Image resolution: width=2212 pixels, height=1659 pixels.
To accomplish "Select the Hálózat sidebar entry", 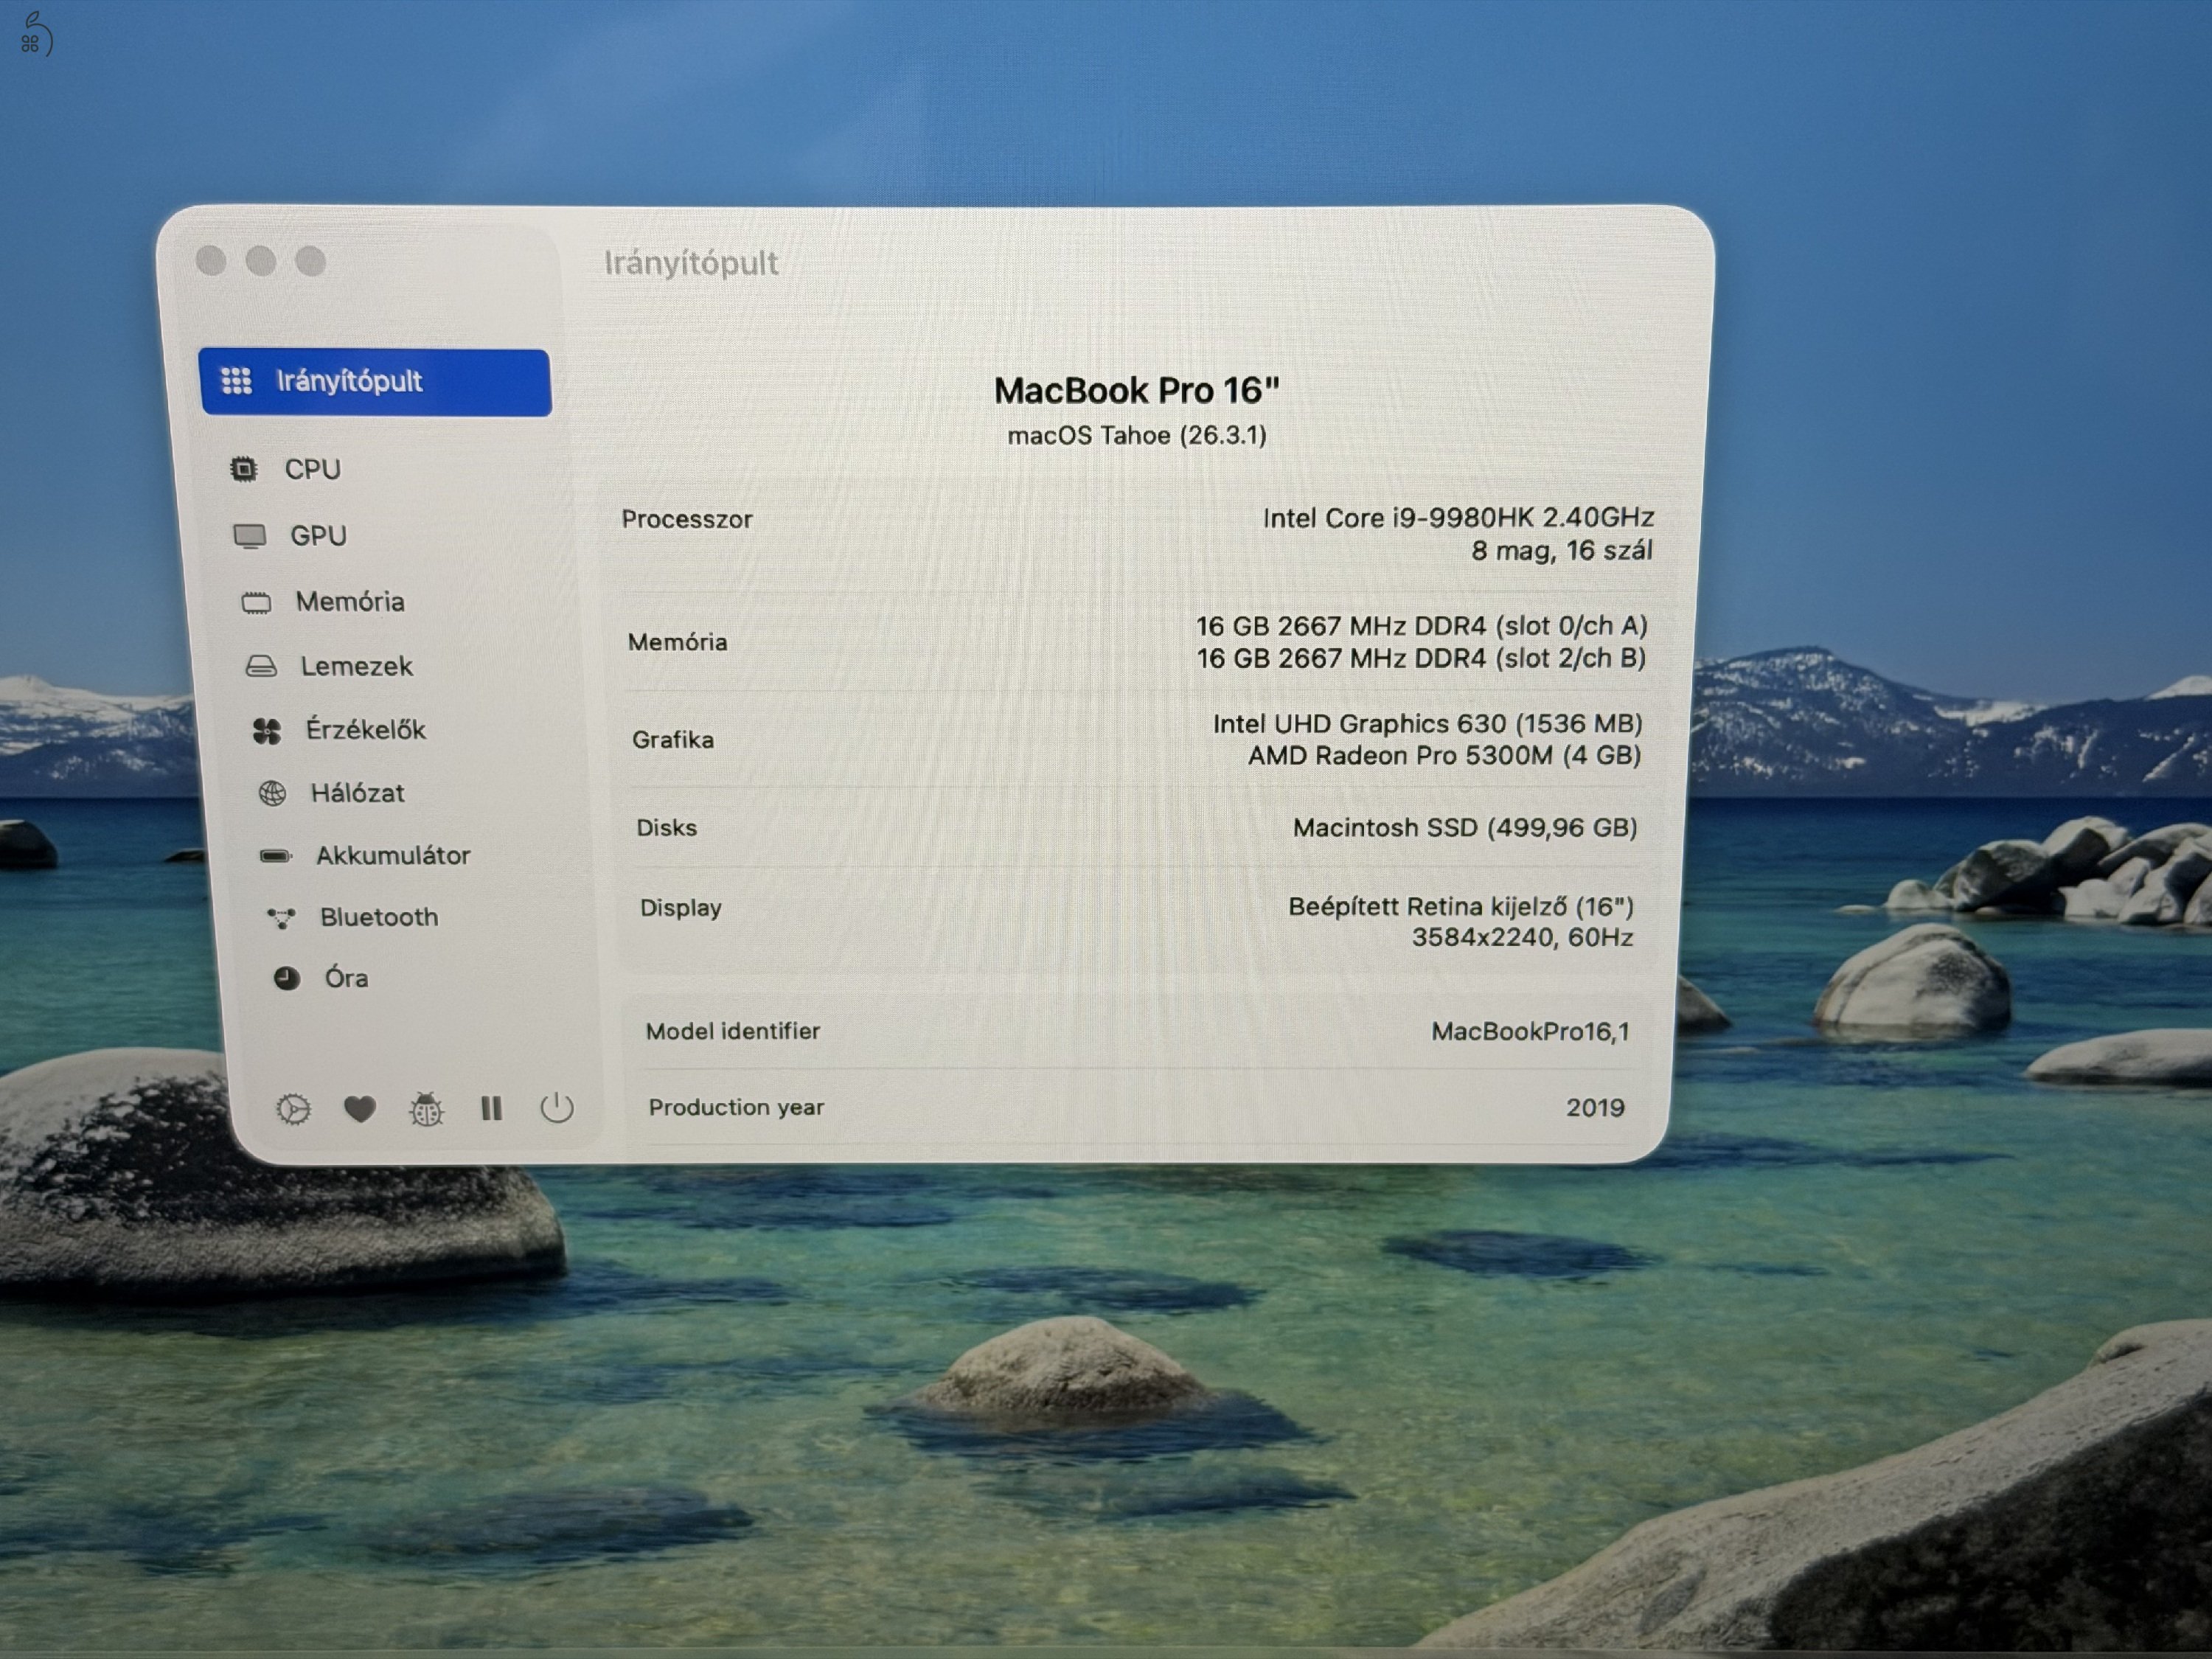I will pos(359,793).
